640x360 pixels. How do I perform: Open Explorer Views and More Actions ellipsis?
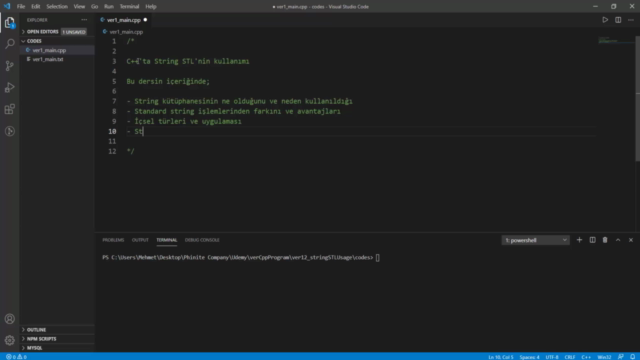pyautogui.click(x=84, y=20)
